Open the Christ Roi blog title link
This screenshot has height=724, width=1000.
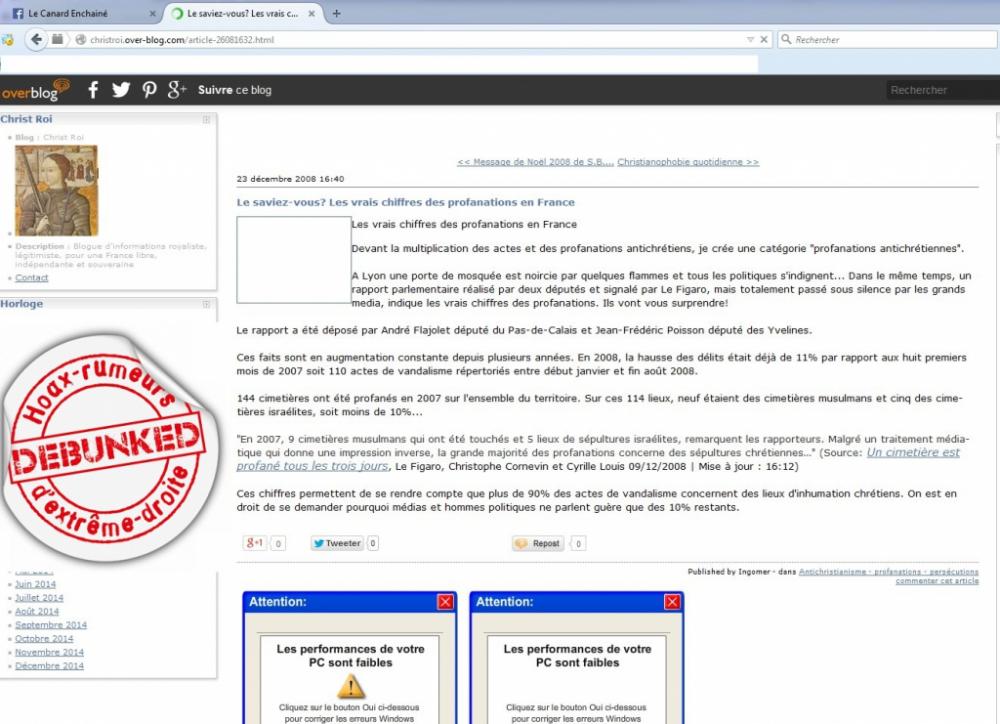click(26, 119)
